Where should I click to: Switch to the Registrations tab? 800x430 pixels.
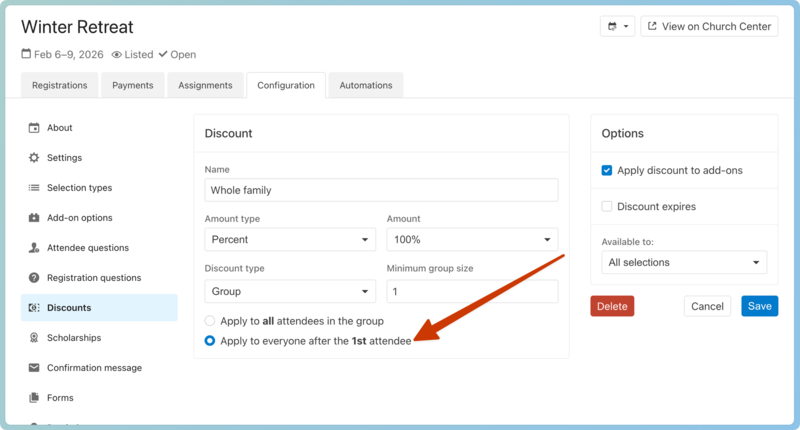pos(60,86)
